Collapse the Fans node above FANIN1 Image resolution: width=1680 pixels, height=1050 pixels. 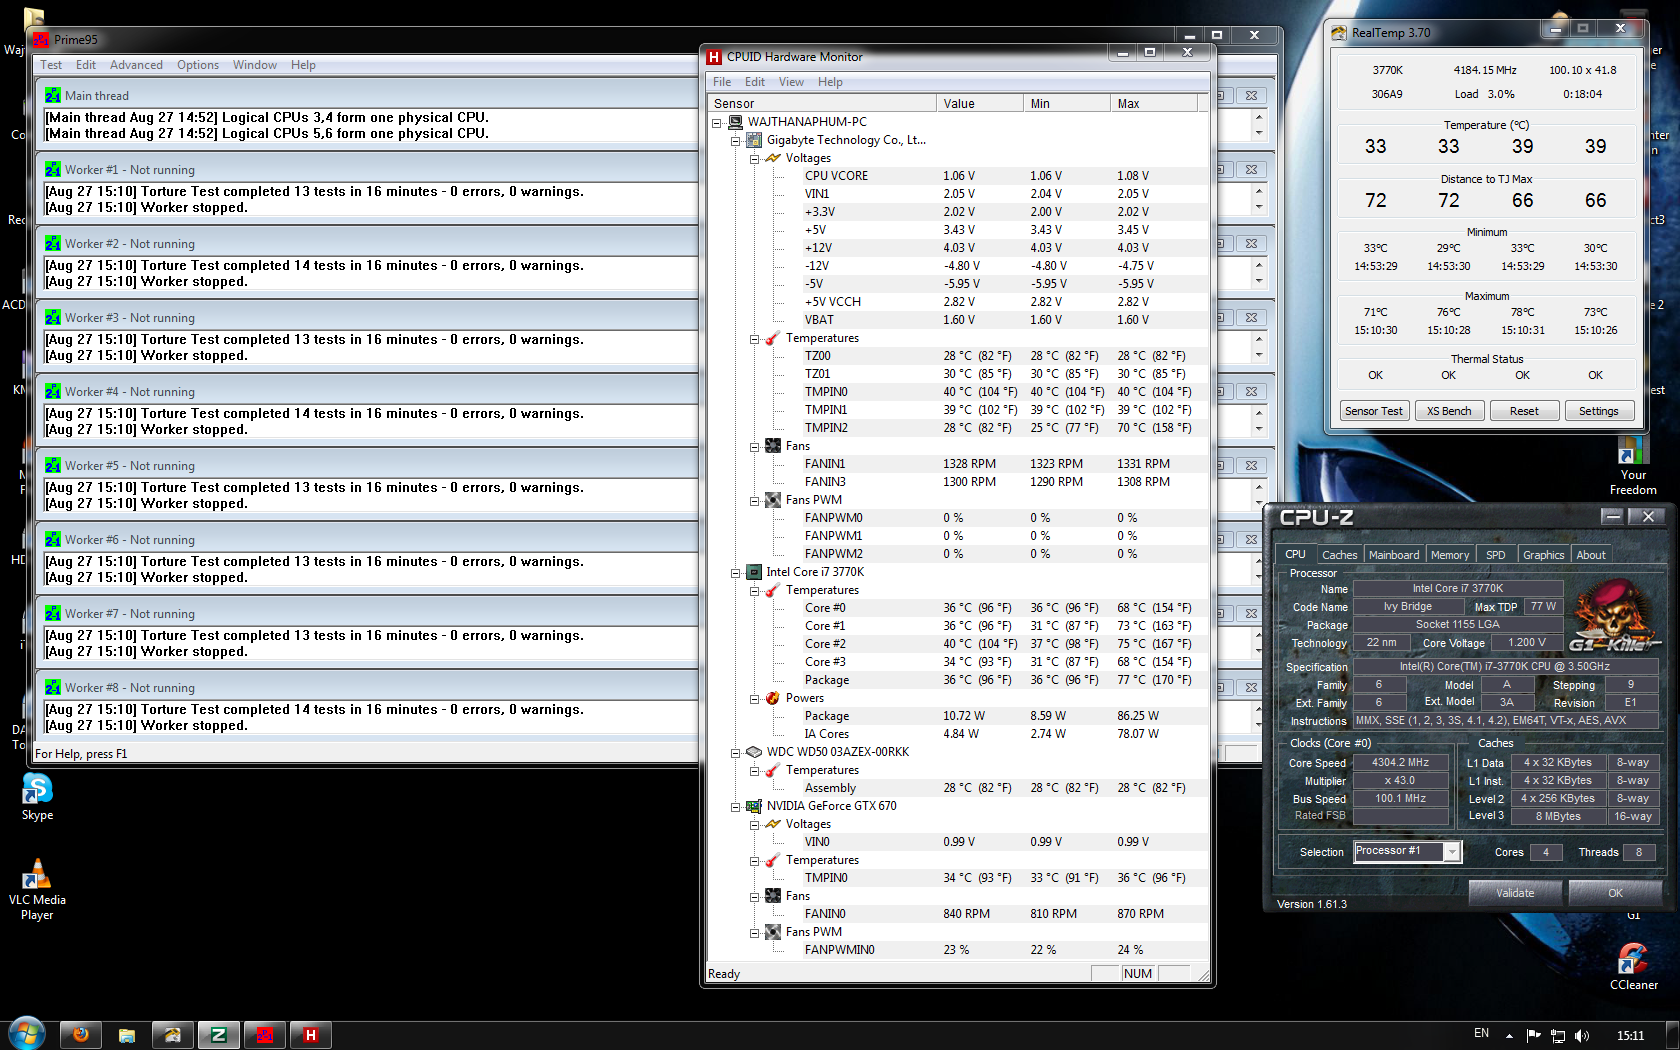(x=755, y=447)
